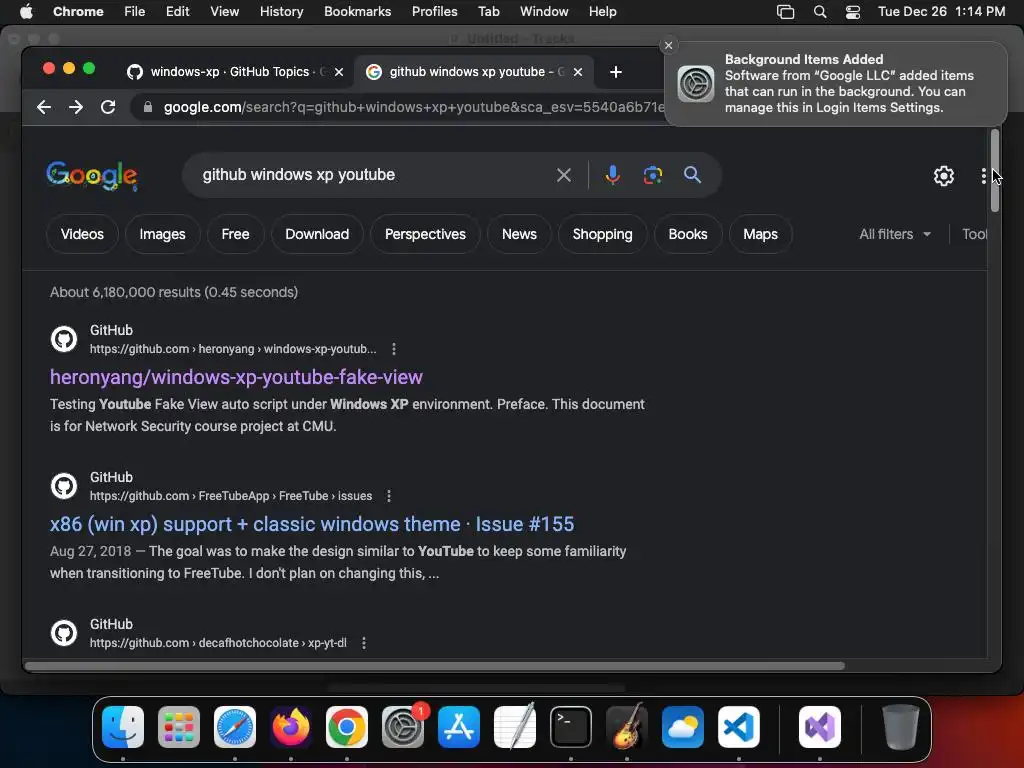Launch Safari from the Dock
This screenshot has width=1024, height=768.
(235, 726)
